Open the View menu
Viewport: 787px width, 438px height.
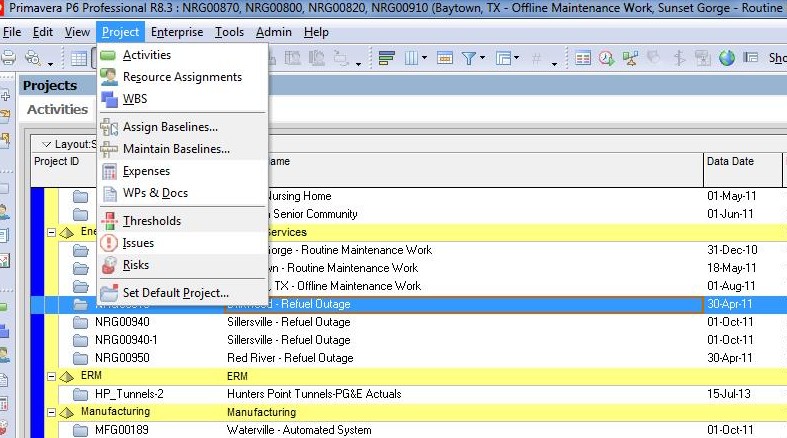click(77, 32)
